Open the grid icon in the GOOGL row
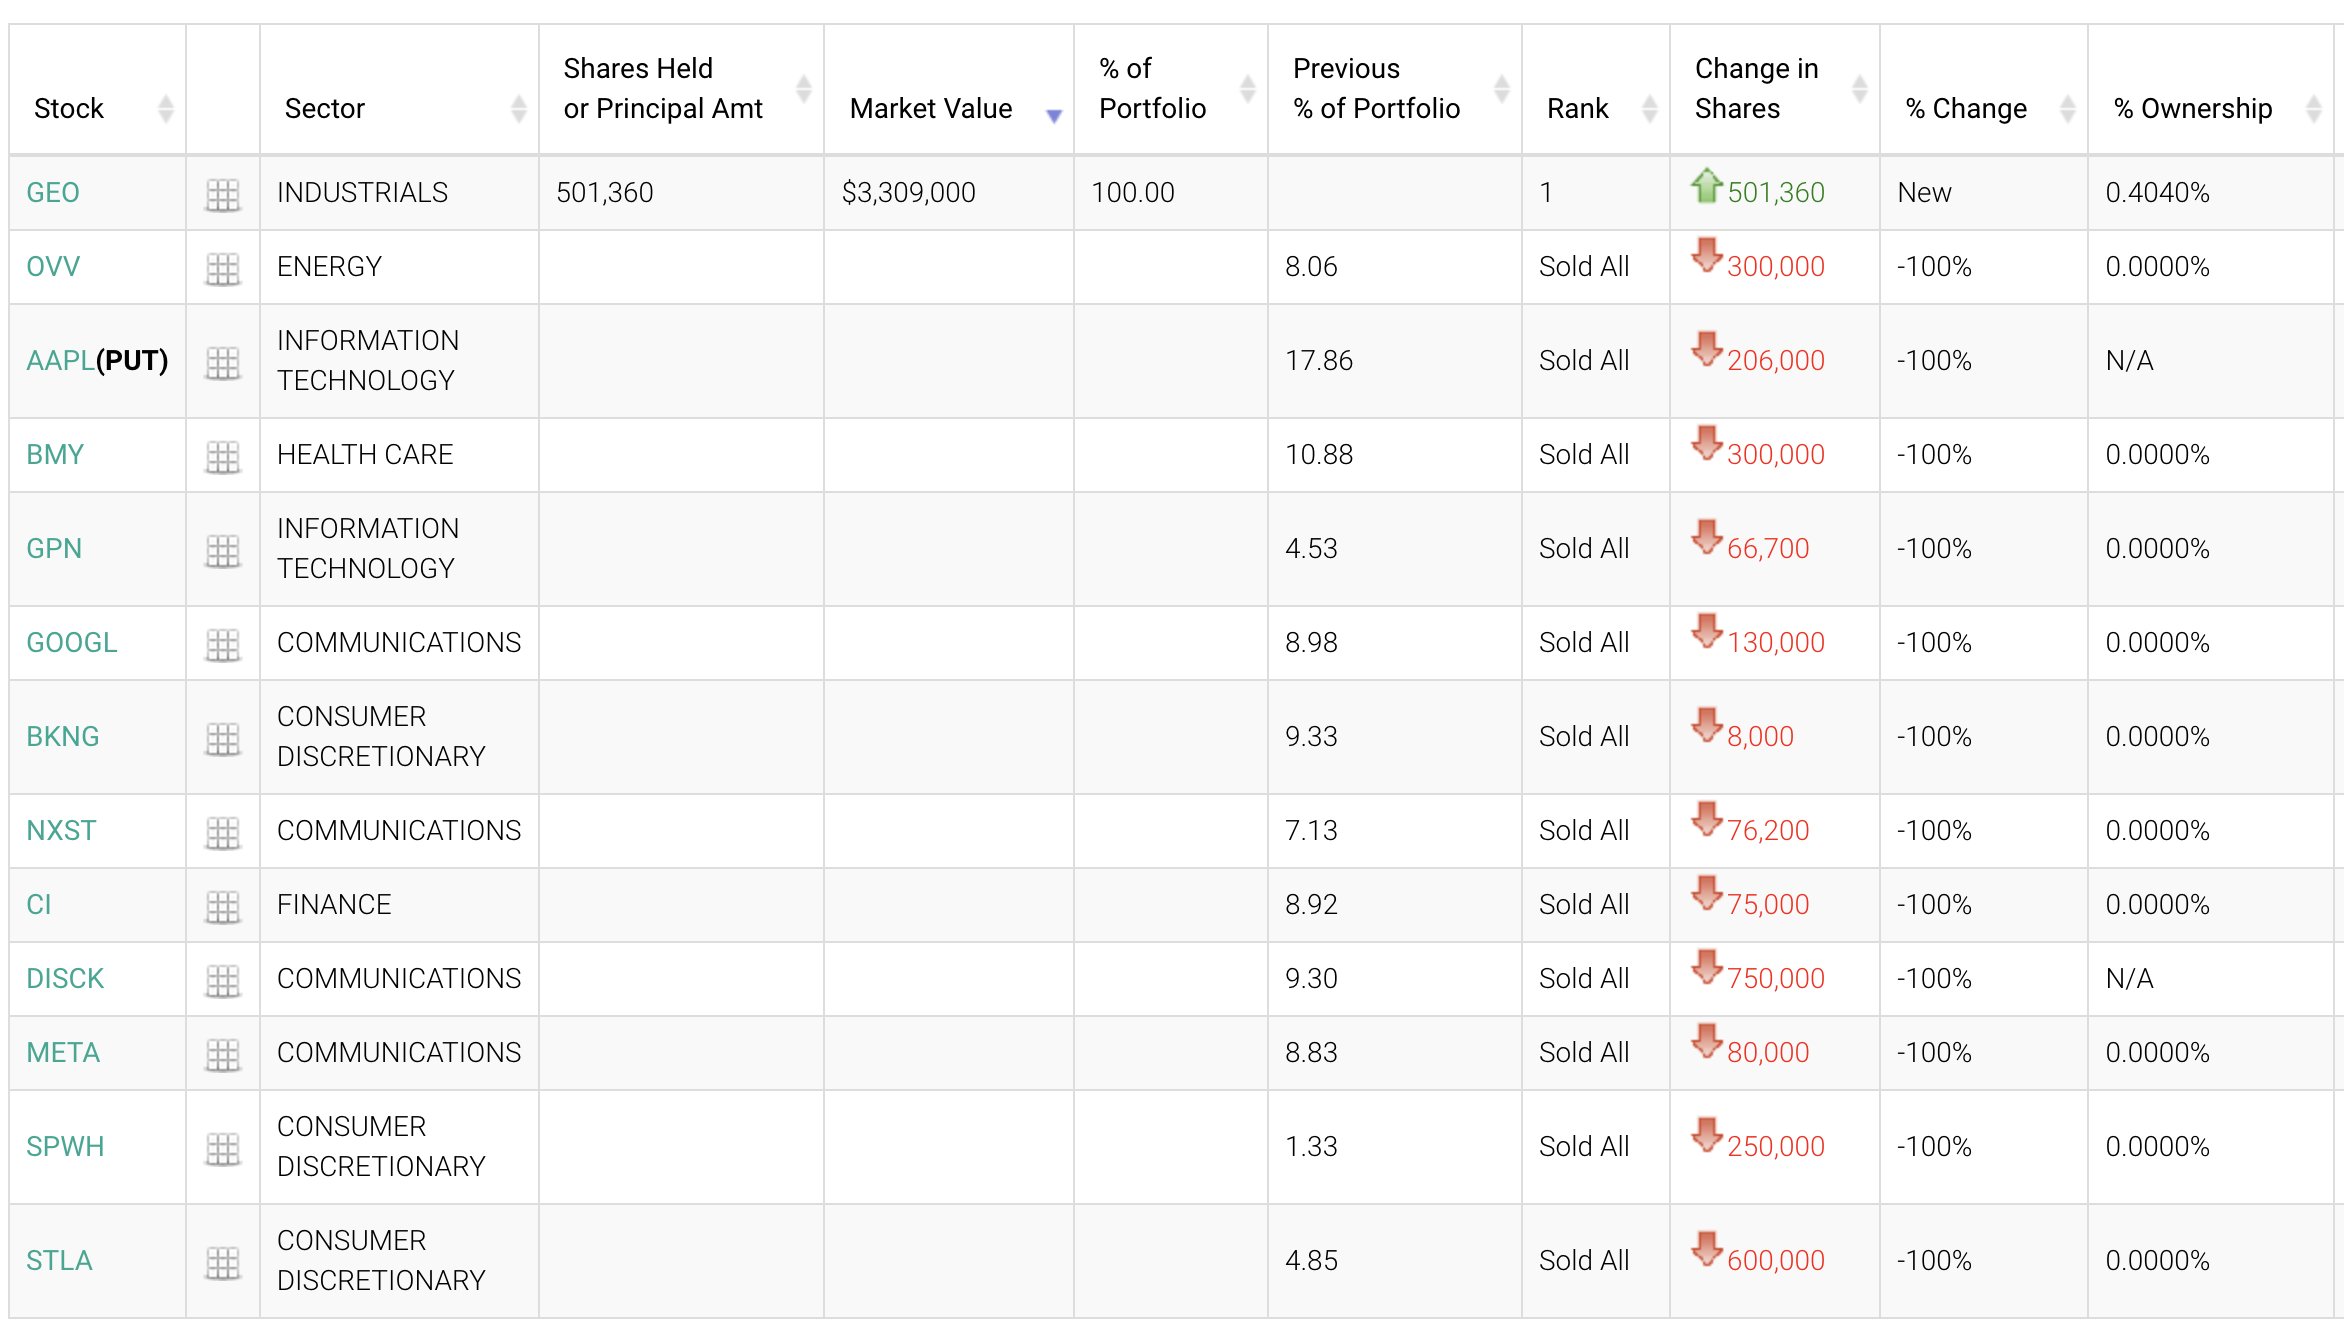The image size is (2344, 1334). (223, 644)
